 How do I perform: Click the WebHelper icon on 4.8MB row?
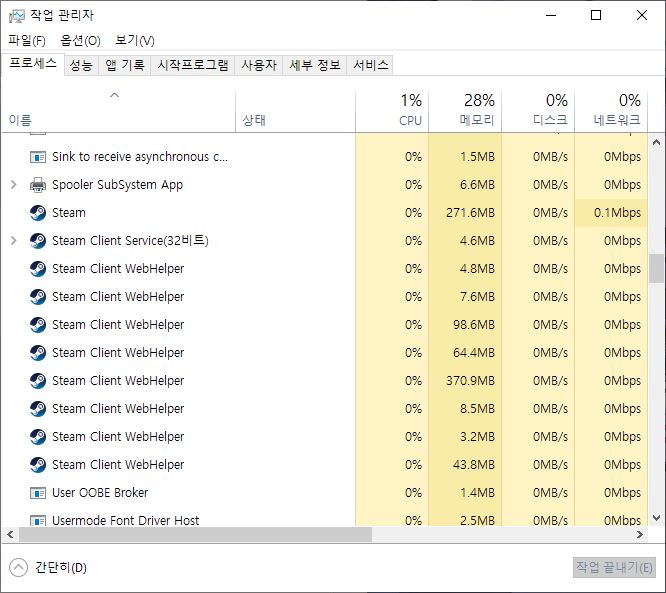pos(38,269)
